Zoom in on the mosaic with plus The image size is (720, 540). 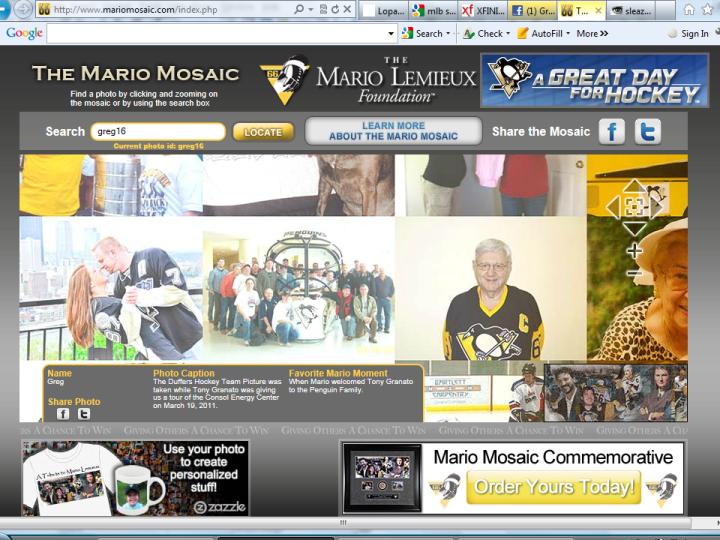tap(634, 251)
